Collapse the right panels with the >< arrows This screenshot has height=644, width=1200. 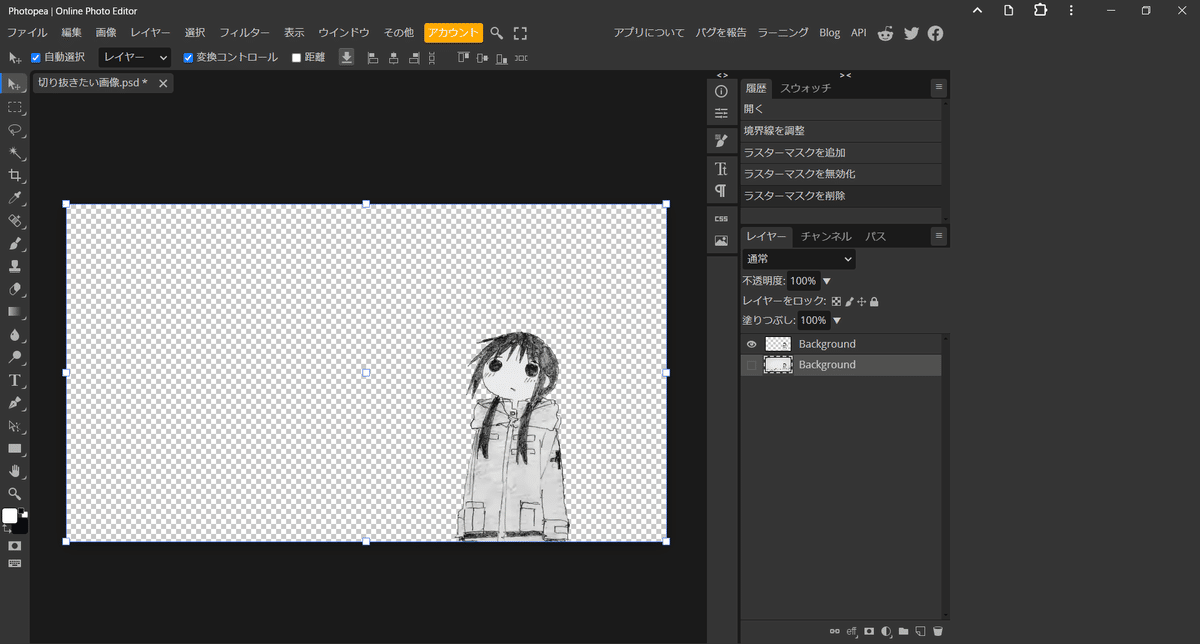coord(845,75)
